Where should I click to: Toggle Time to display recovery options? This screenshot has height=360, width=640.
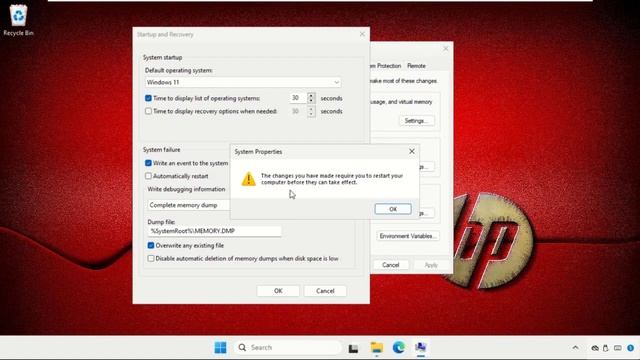(148, 111)
